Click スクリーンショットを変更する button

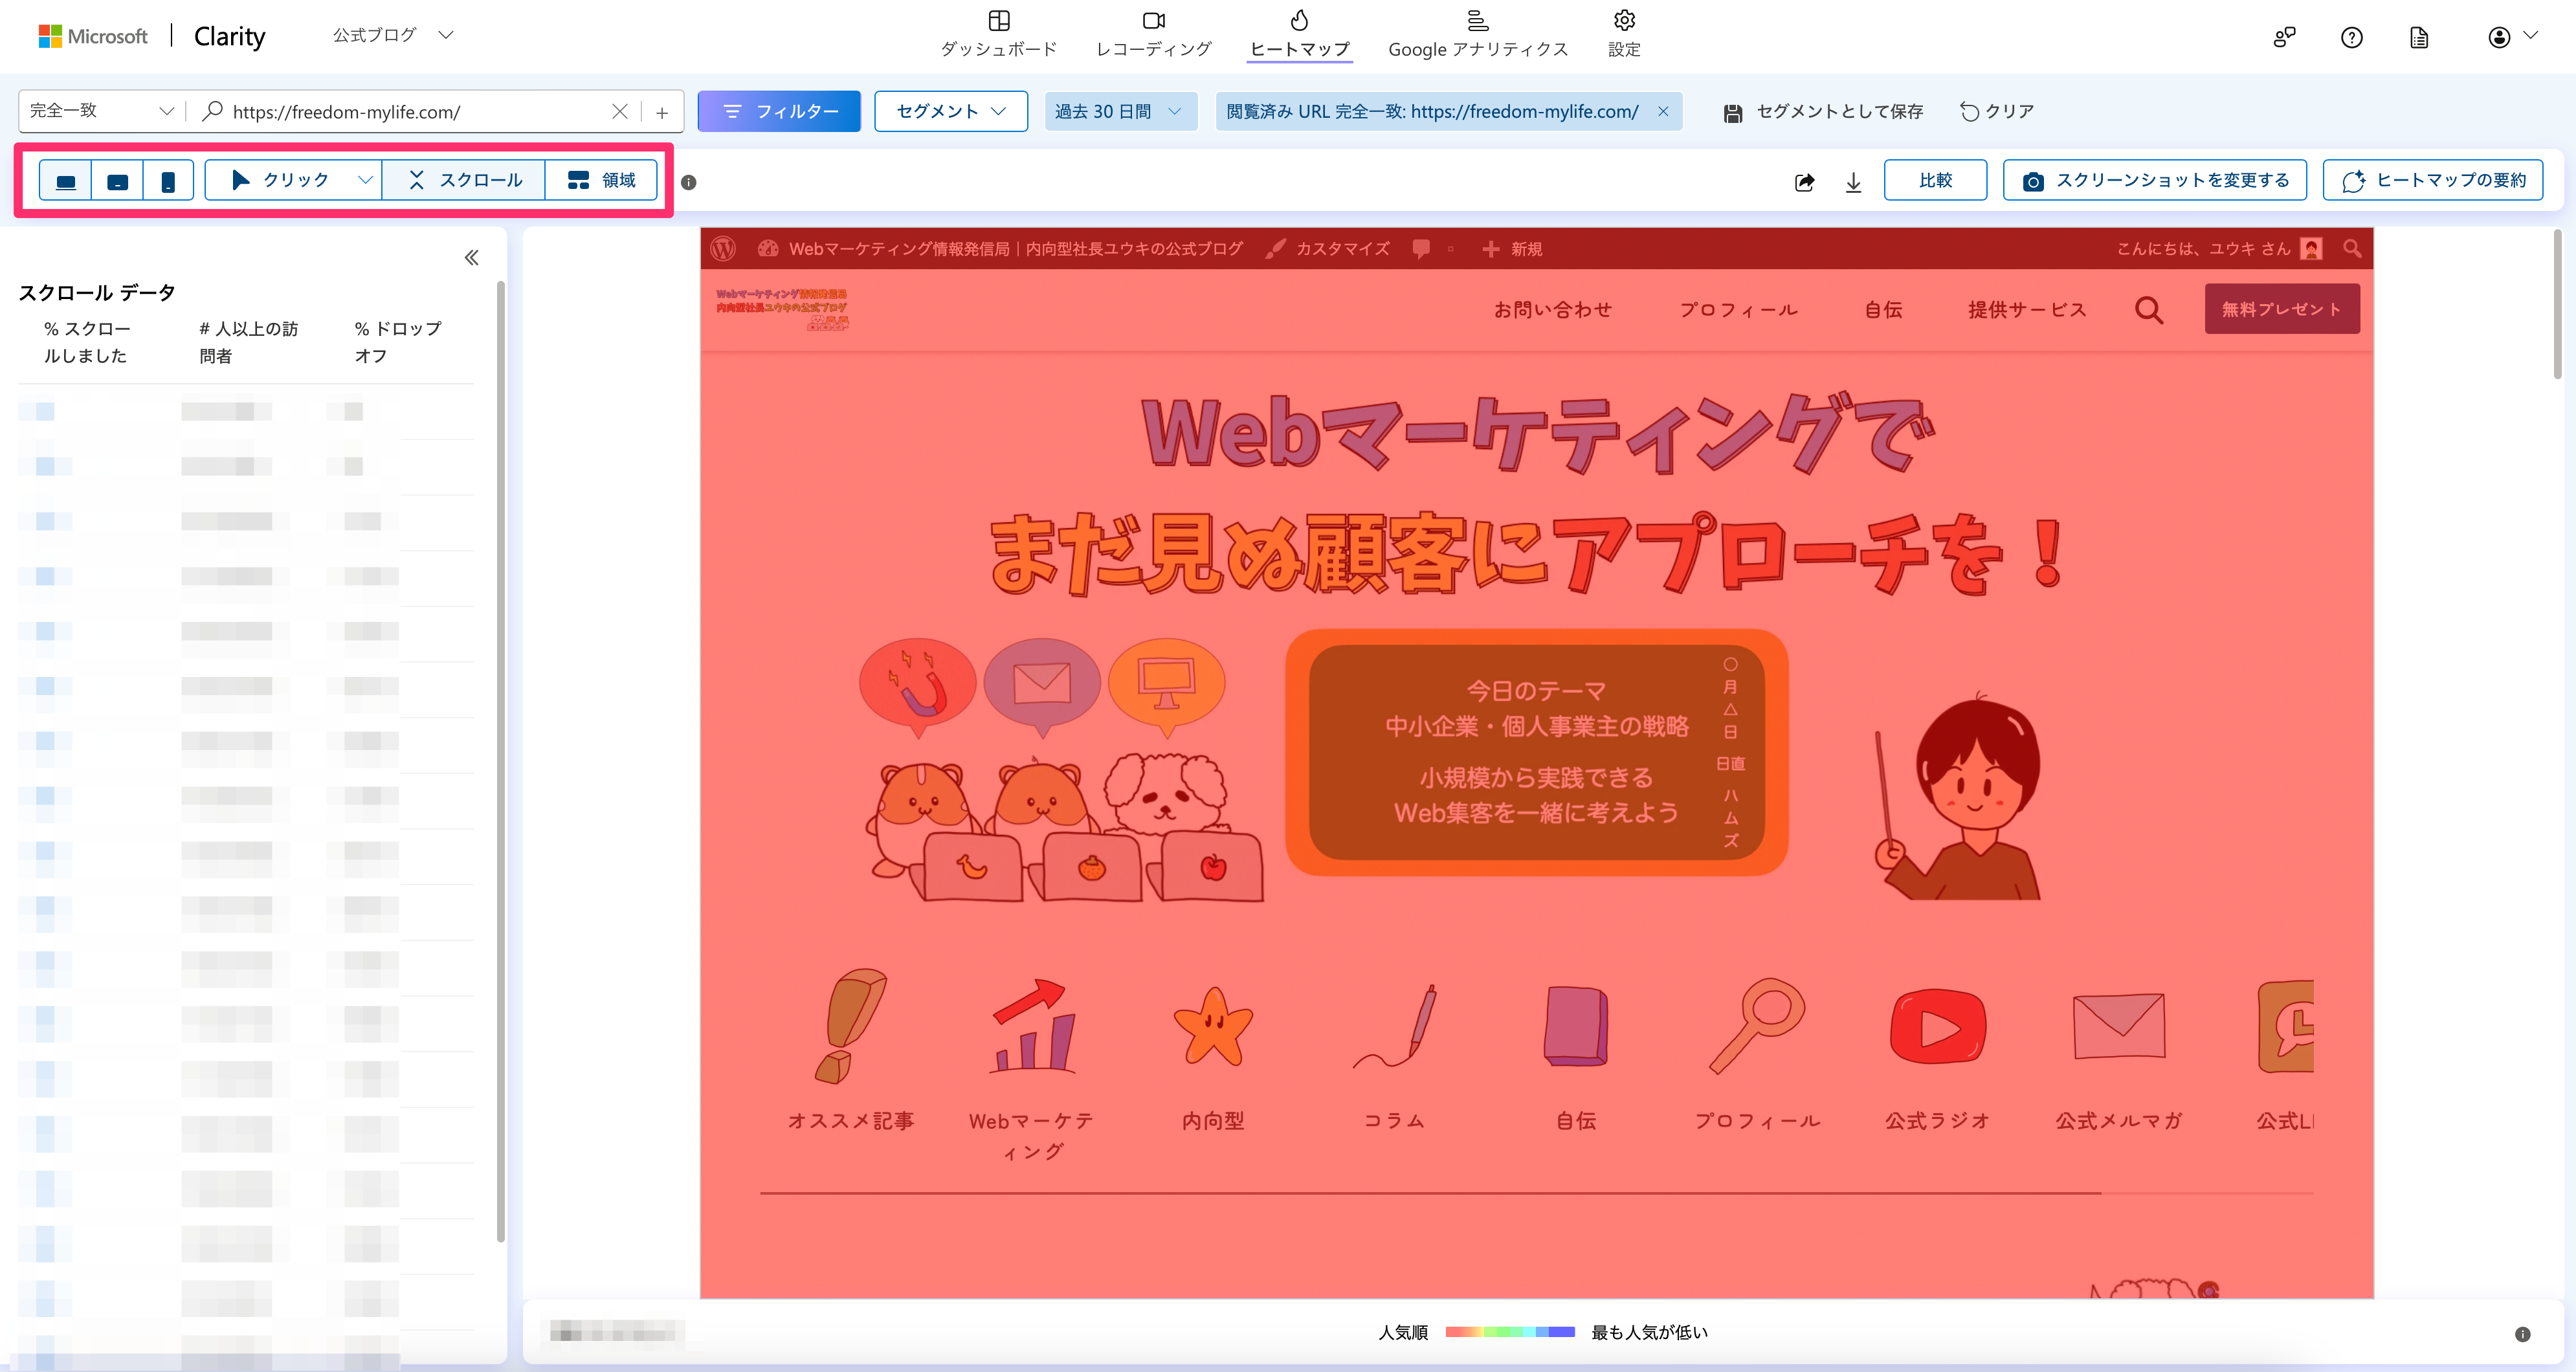(2154, 180)
